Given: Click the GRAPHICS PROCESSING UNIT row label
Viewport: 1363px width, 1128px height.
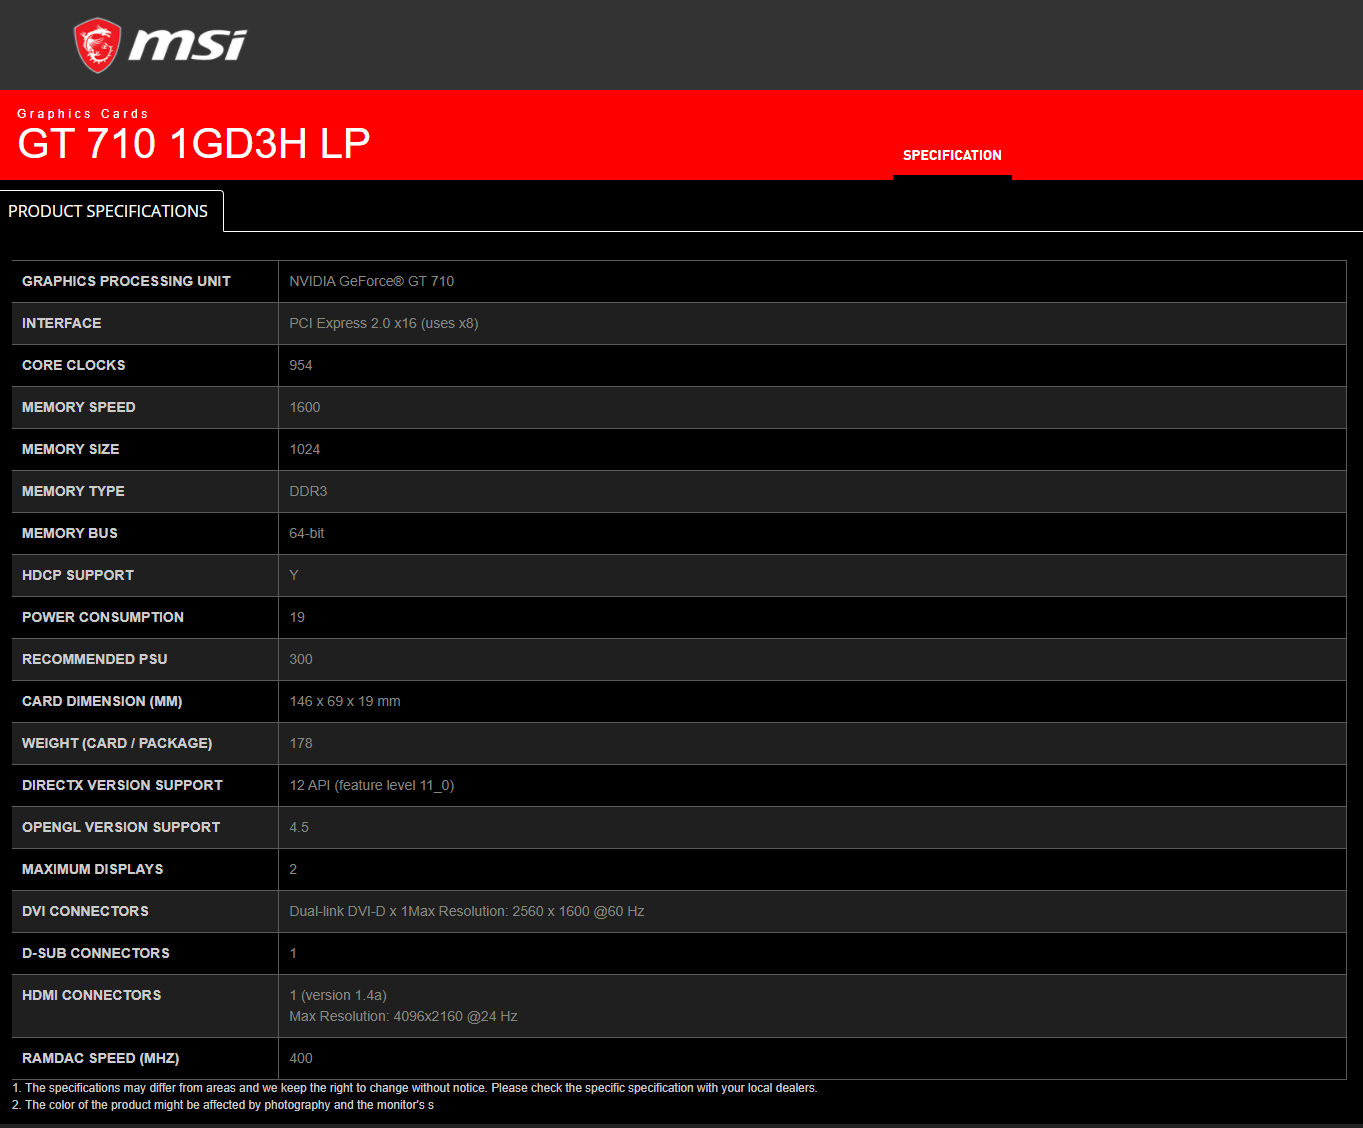Looking at the screenshot, I should pos(126,281).
